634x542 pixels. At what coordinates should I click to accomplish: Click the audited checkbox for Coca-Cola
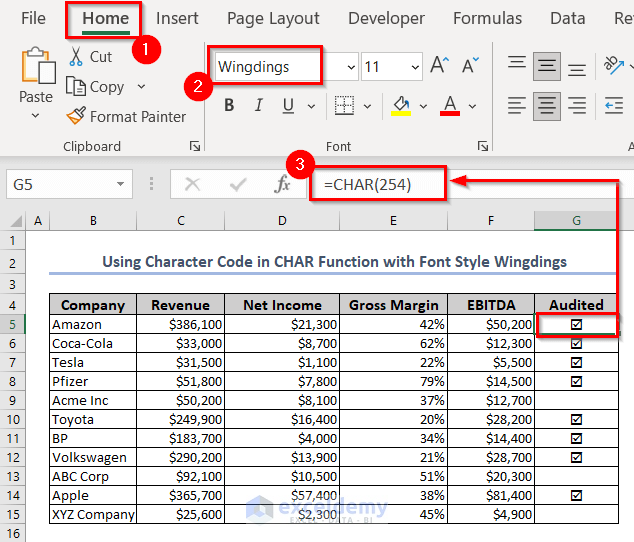[x=576, y=343]
